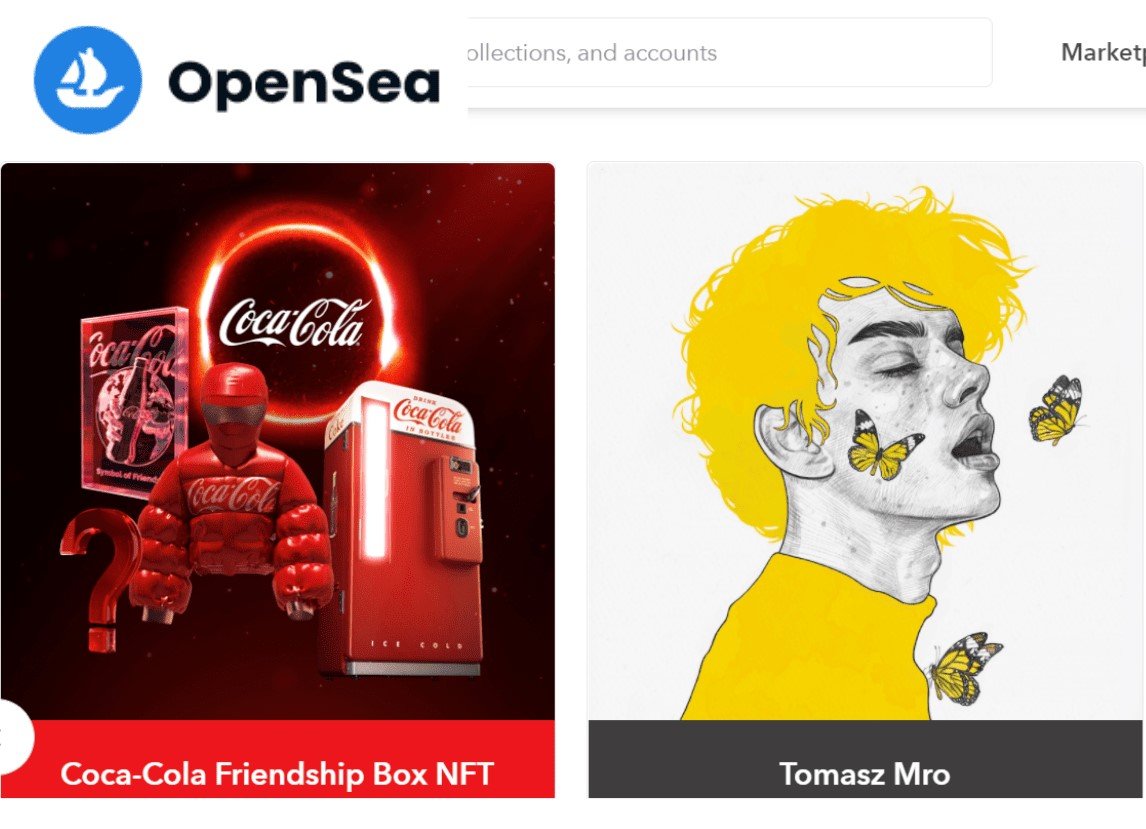Open the Coca-Cola Friendship Box NFT title

(x=277, y=774)
